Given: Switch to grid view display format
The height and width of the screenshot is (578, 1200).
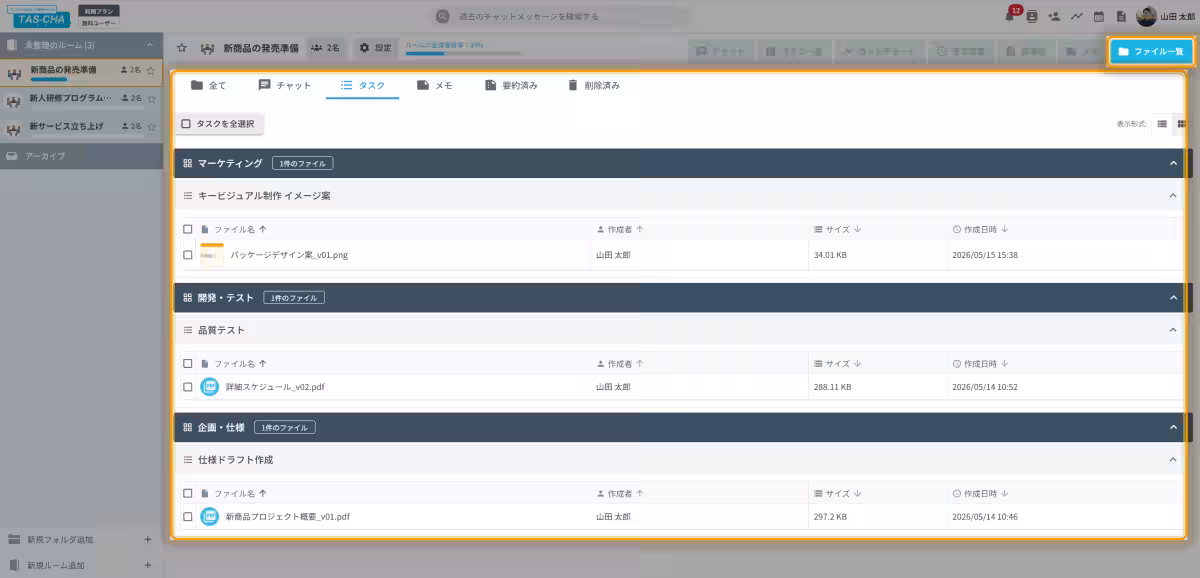Looking at the screenshot, I should coord(1181,124).
